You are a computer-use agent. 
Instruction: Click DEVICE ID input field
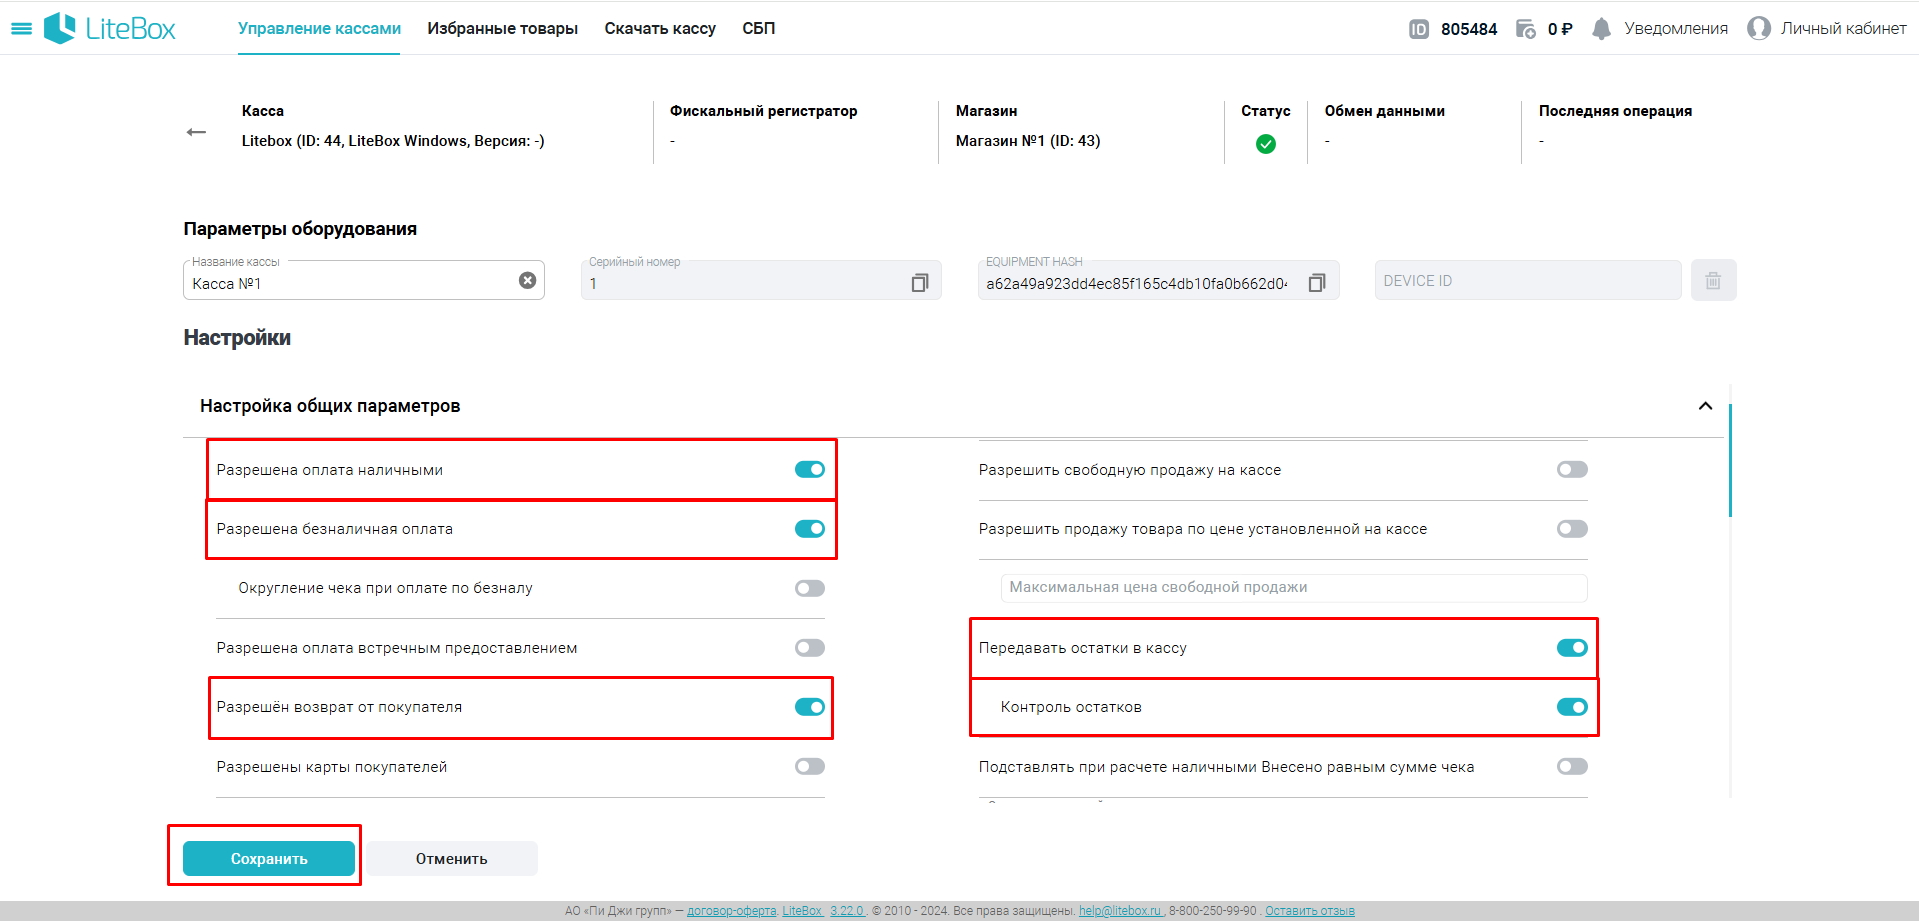tap(1528, 280)
